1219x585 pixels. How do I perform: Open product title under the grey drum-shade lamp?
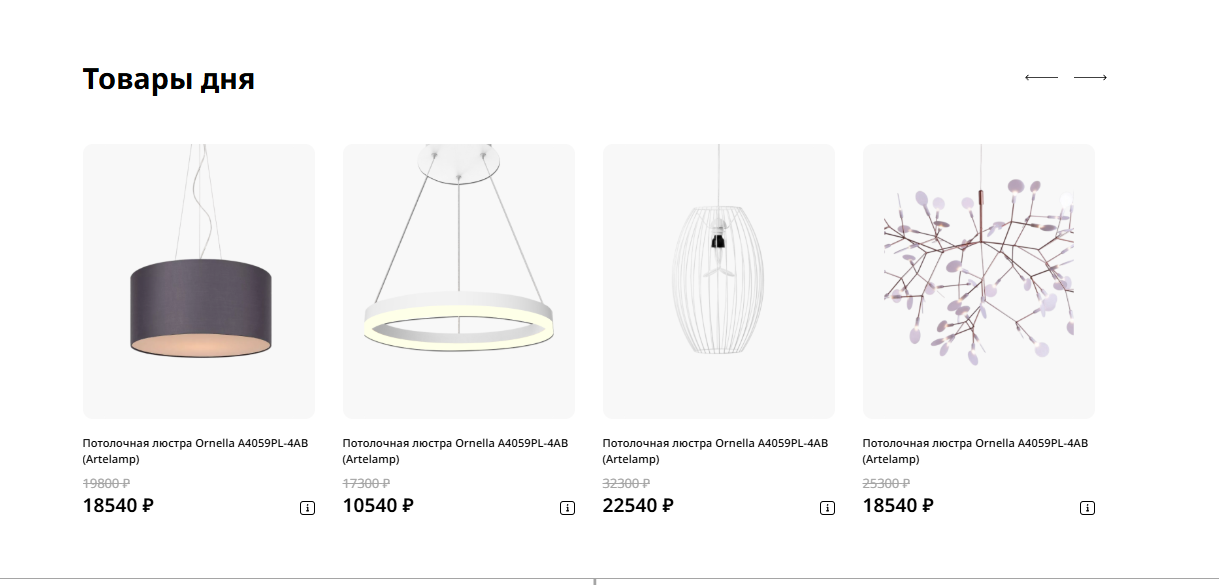click(x=195, y=451)
